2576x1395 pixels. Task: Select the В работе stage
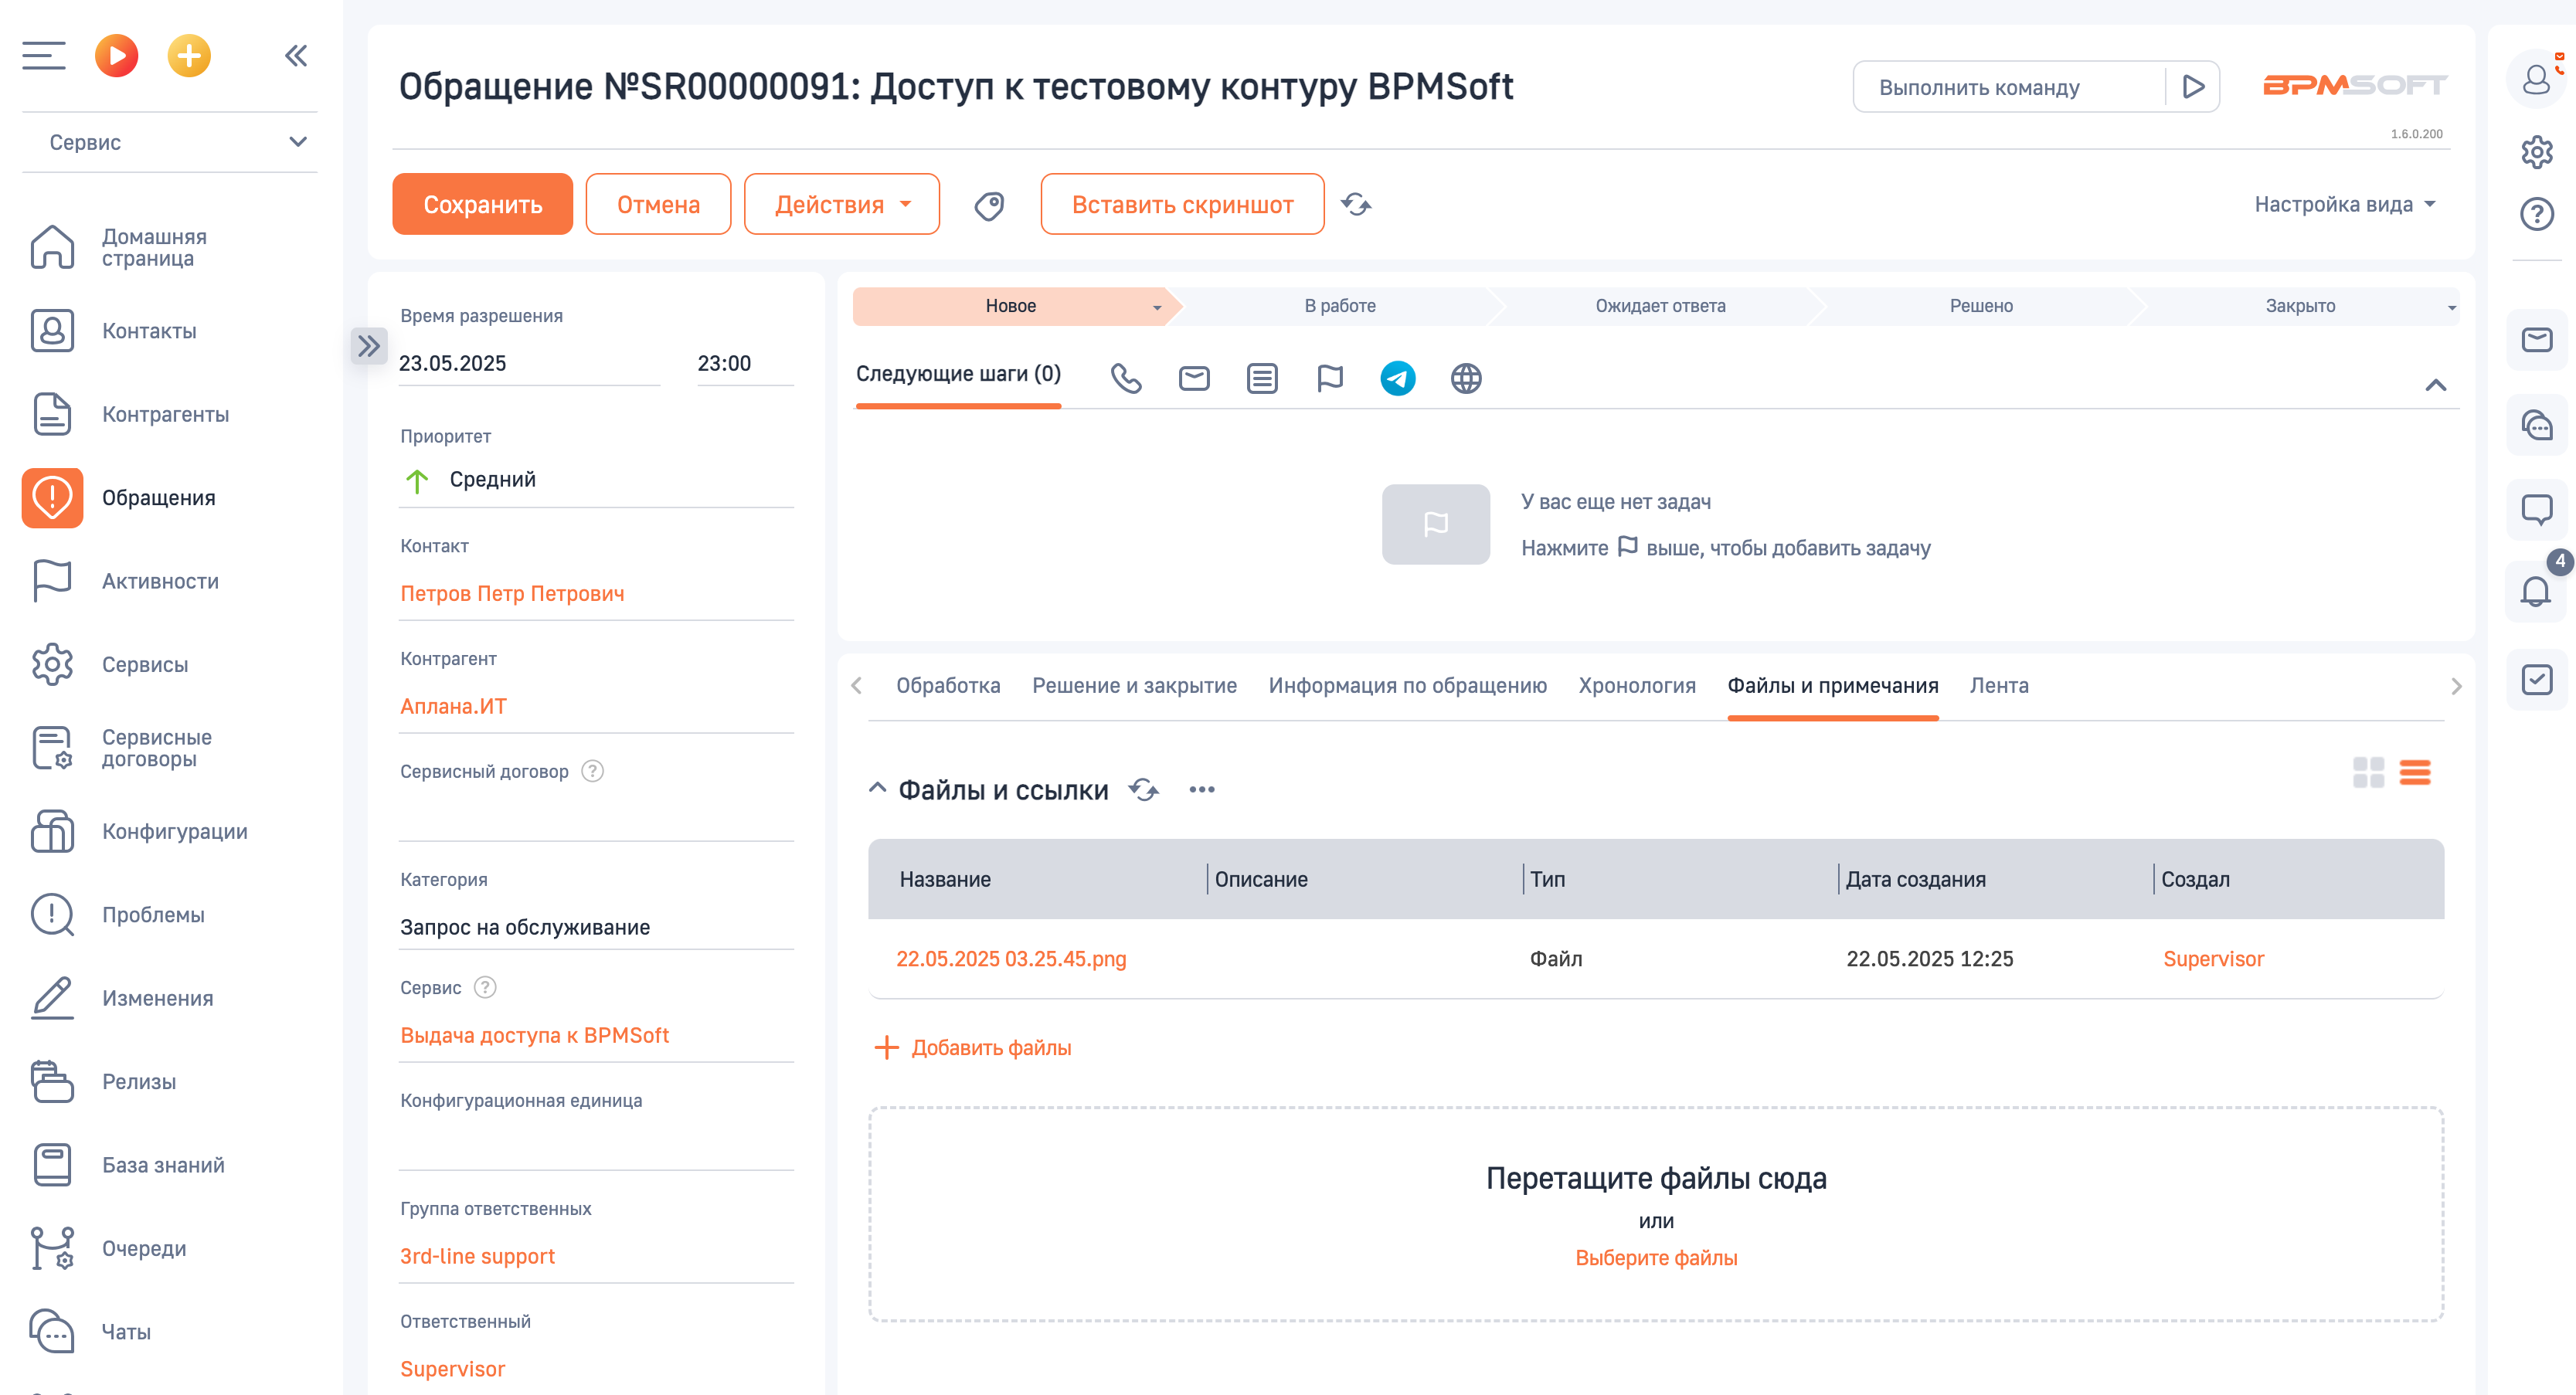click(1339, 306)
